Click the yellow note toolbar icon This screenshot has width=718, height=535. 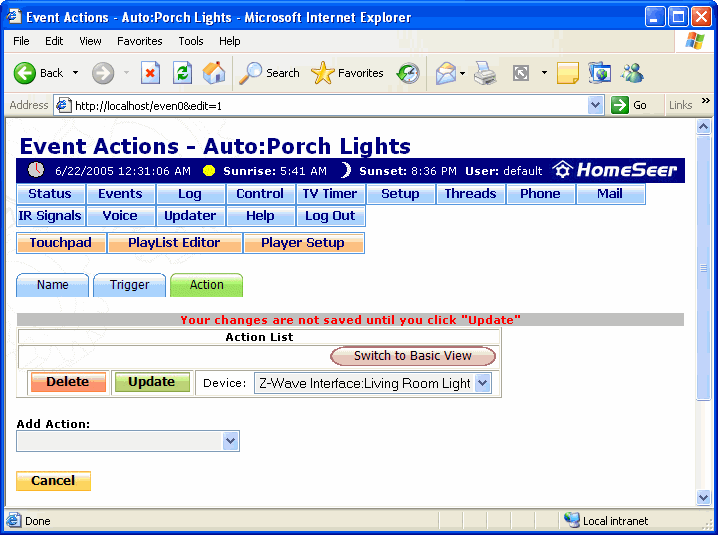tap(568, 73)
